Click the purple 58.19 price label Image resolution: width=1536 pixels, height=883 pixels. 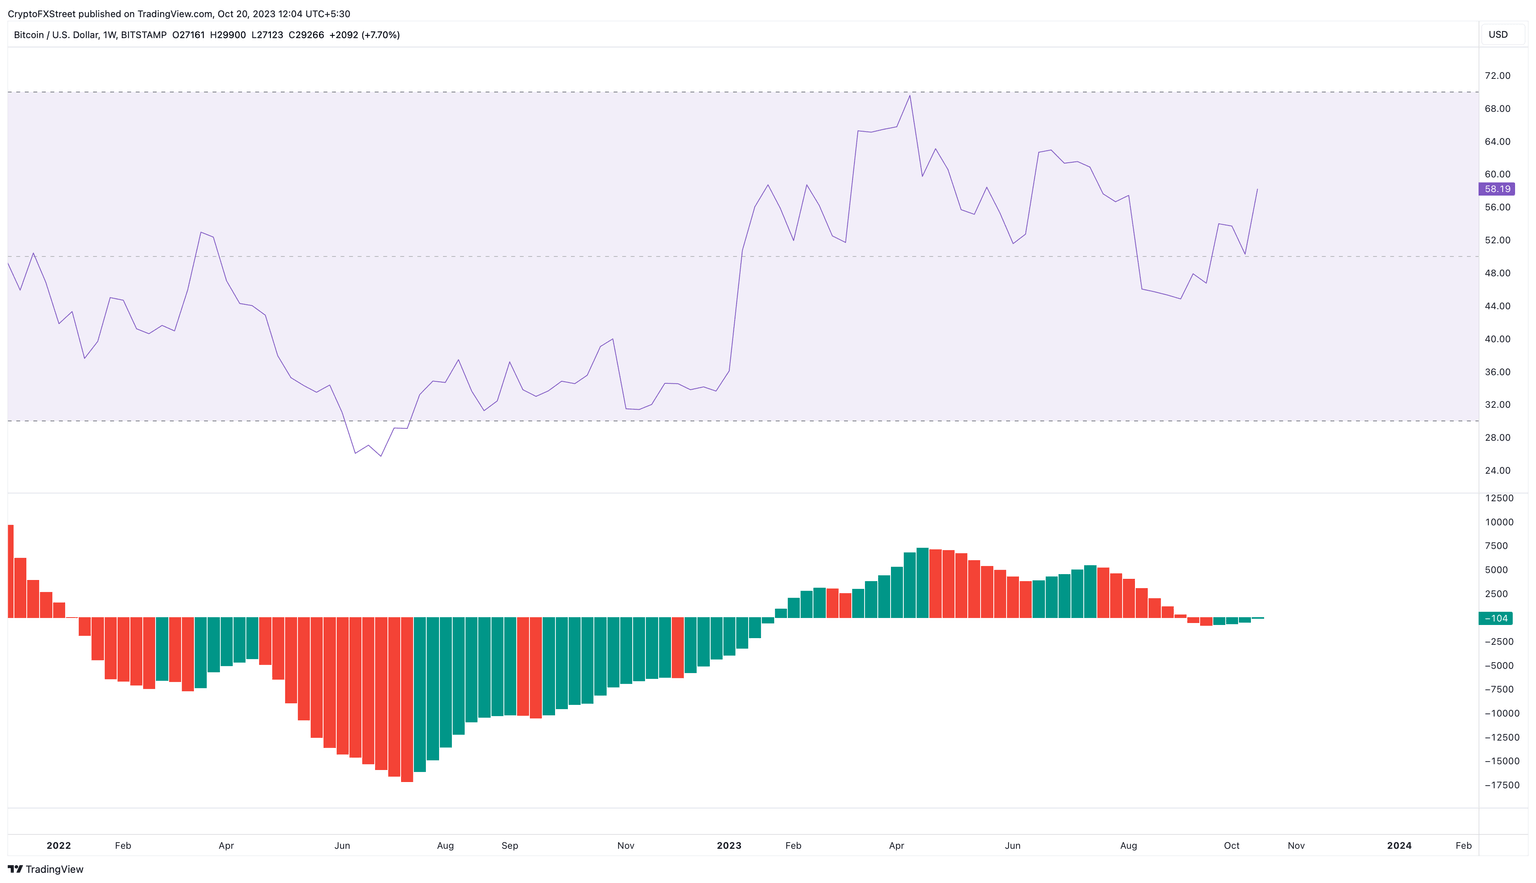tap(1497, 188)
